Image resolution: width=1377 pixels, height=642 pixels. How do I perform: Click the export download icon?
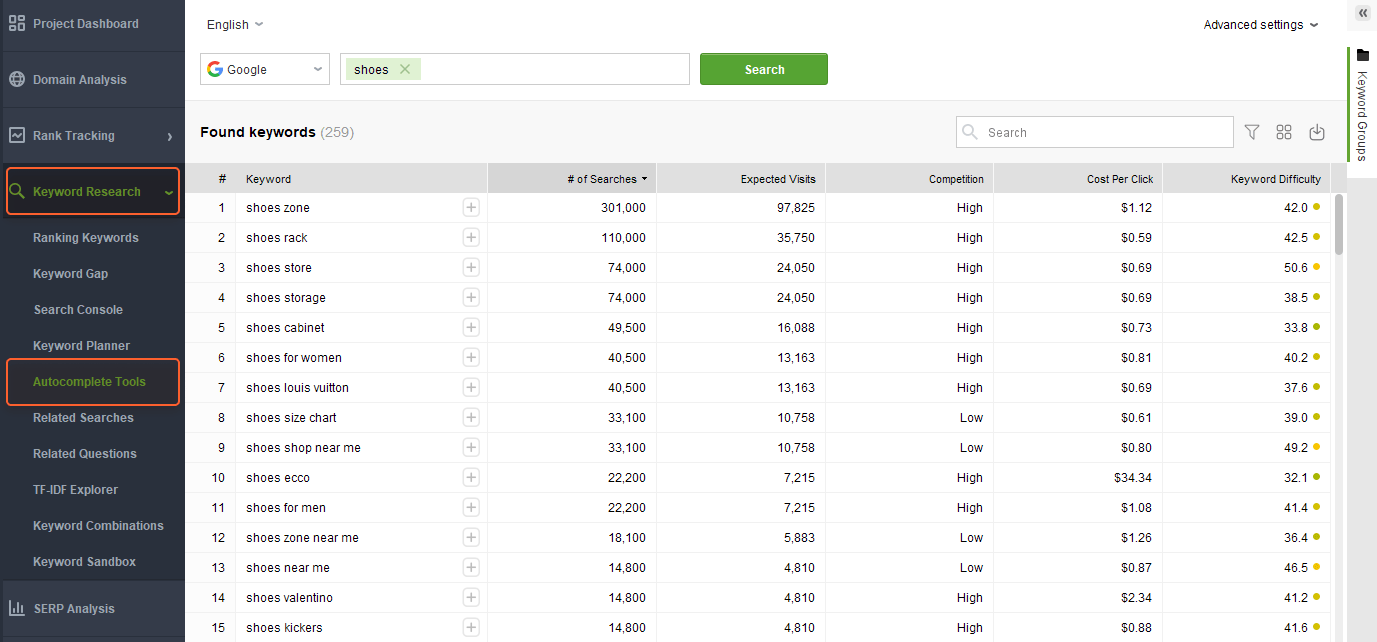[x=1317, y=132]
